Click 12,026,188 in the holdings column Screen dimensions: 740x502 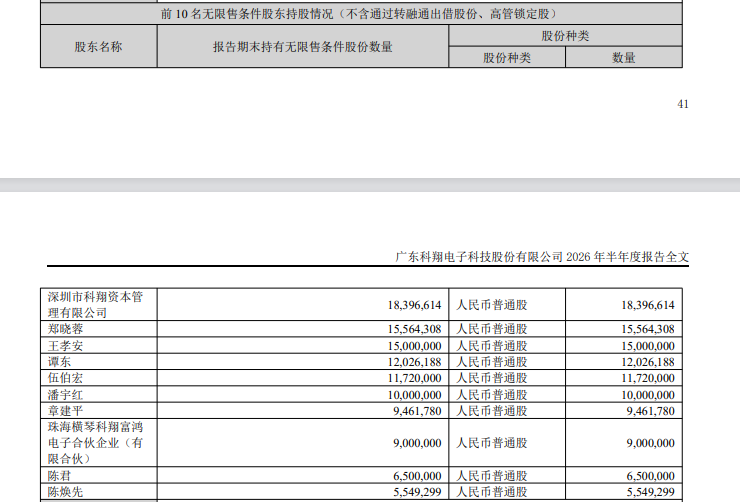point(414,362)
